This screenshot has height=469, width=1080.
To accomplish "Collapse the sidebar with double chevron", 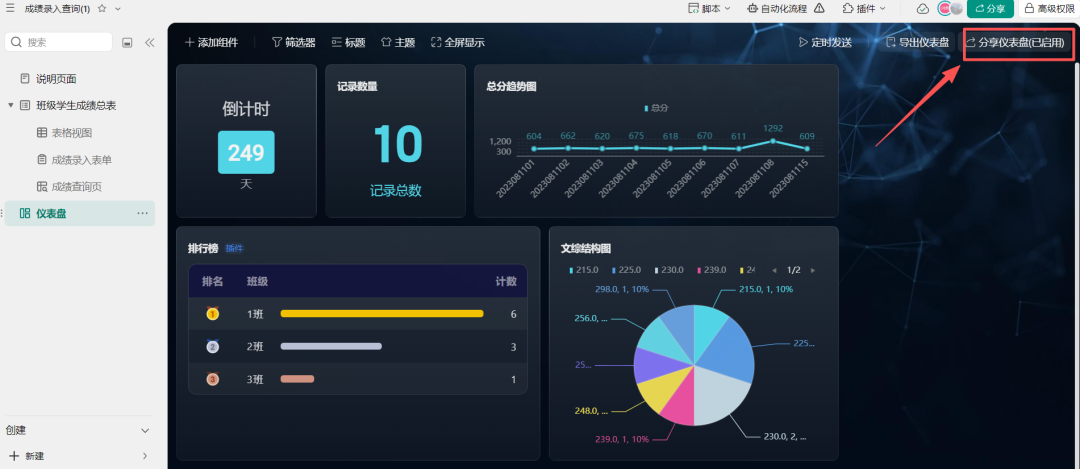I will pos(149,43).
